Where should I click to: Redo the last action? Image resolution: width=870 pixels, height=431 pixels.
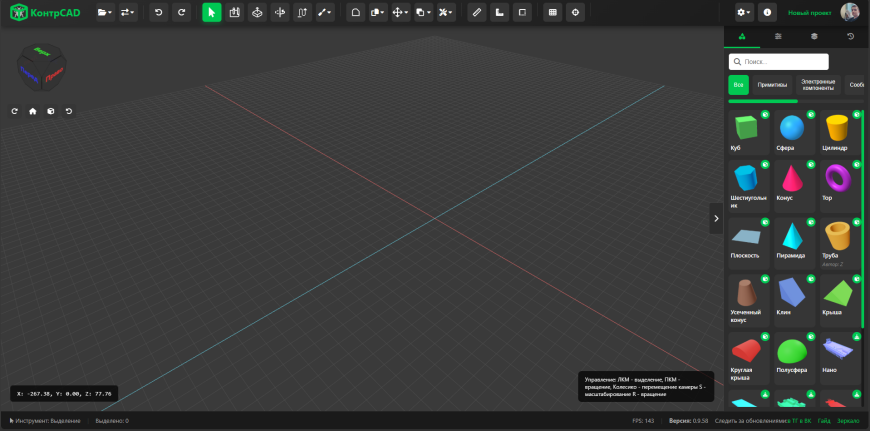click(181, 12)
